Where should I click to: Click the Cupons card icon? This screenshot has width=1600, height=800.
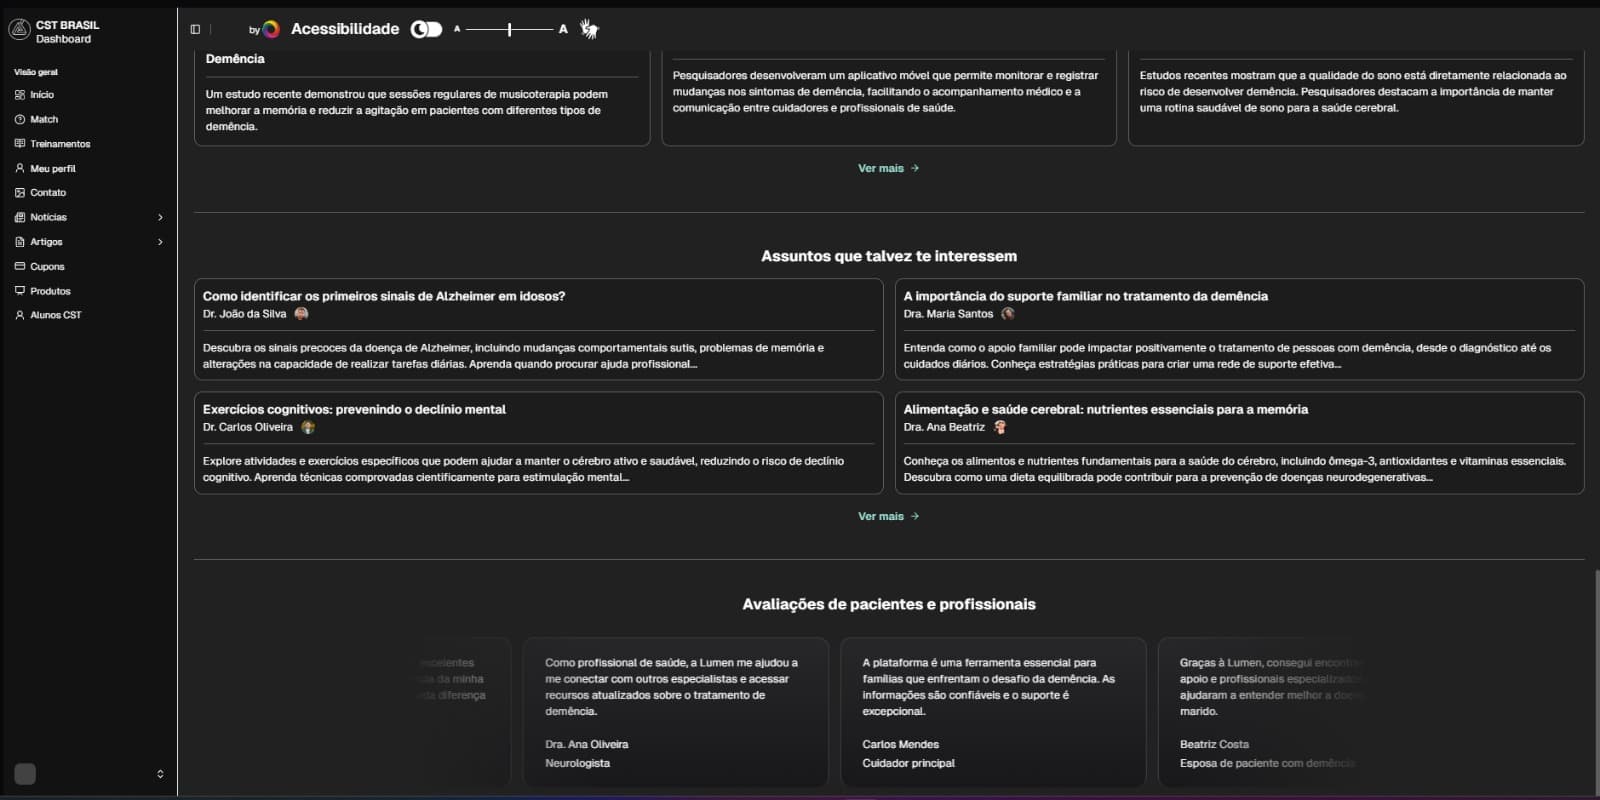coord(20,267)
